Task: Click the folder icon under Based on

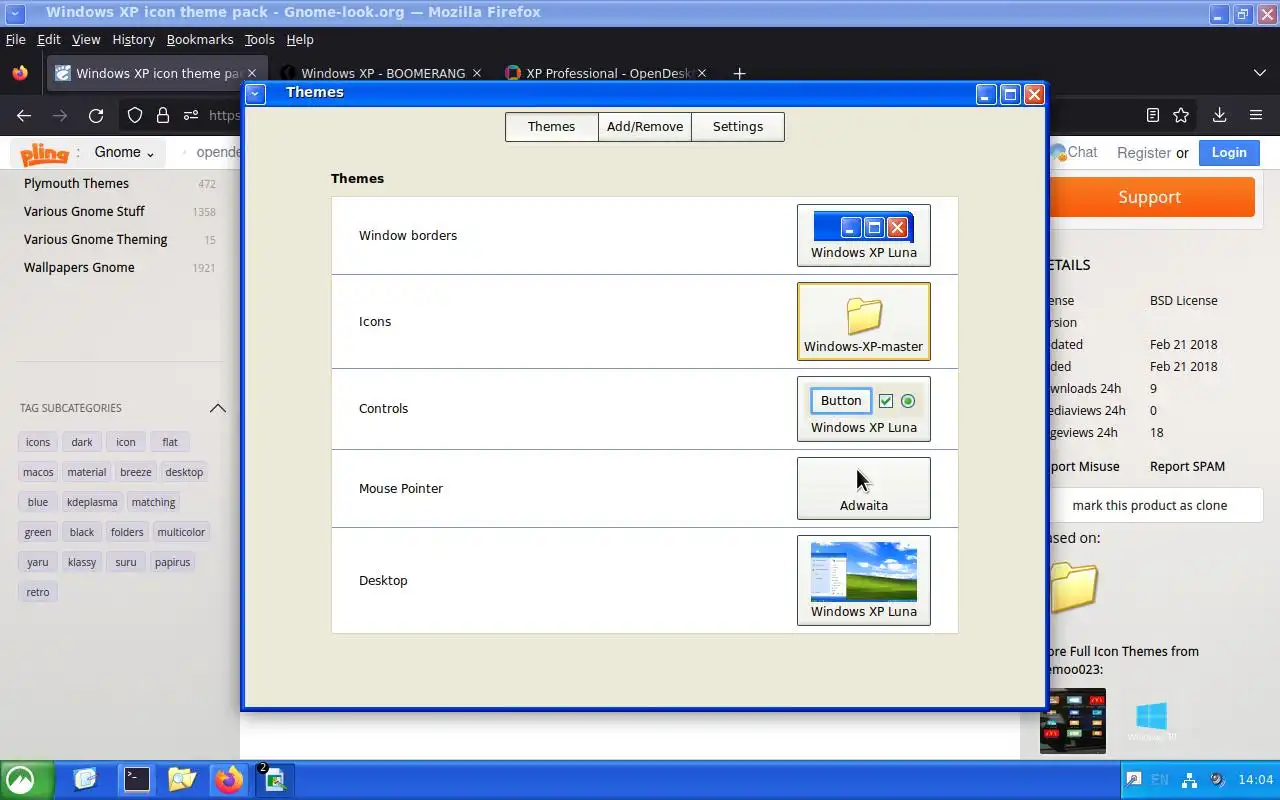Action: coord(1073,586)
